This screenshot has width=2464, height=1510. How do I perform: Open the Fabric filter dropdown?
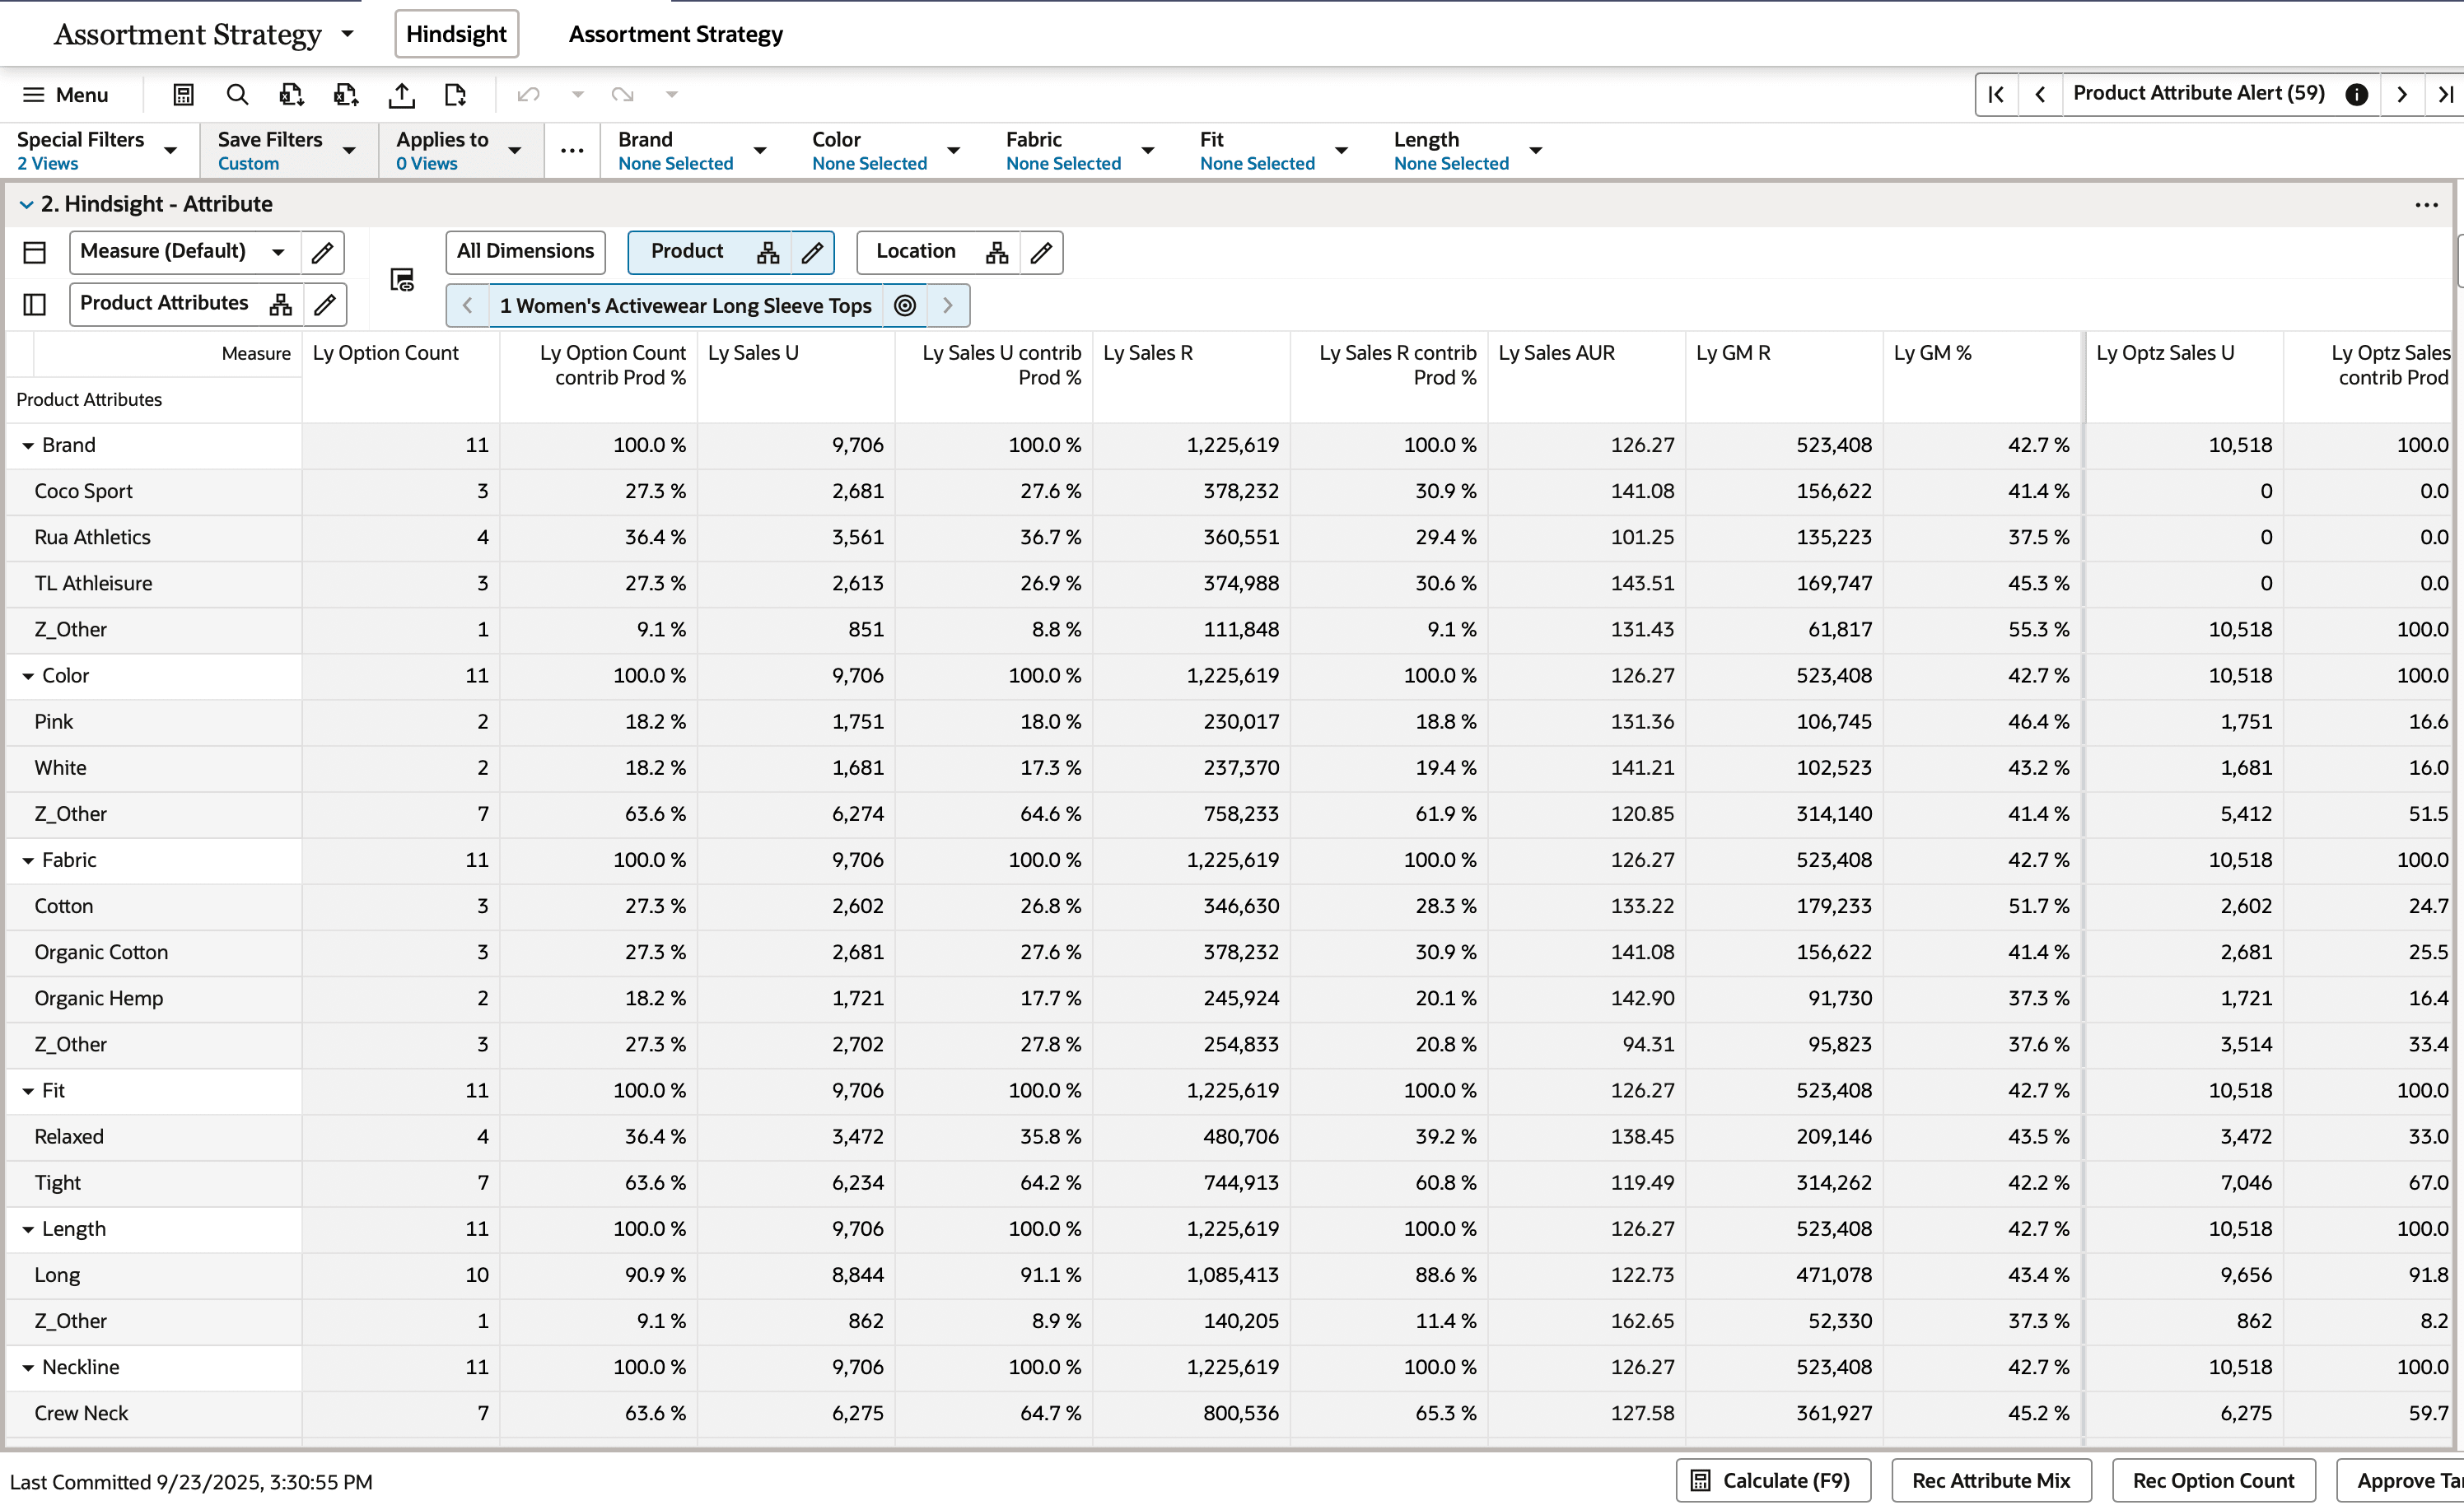(1146, 150)
